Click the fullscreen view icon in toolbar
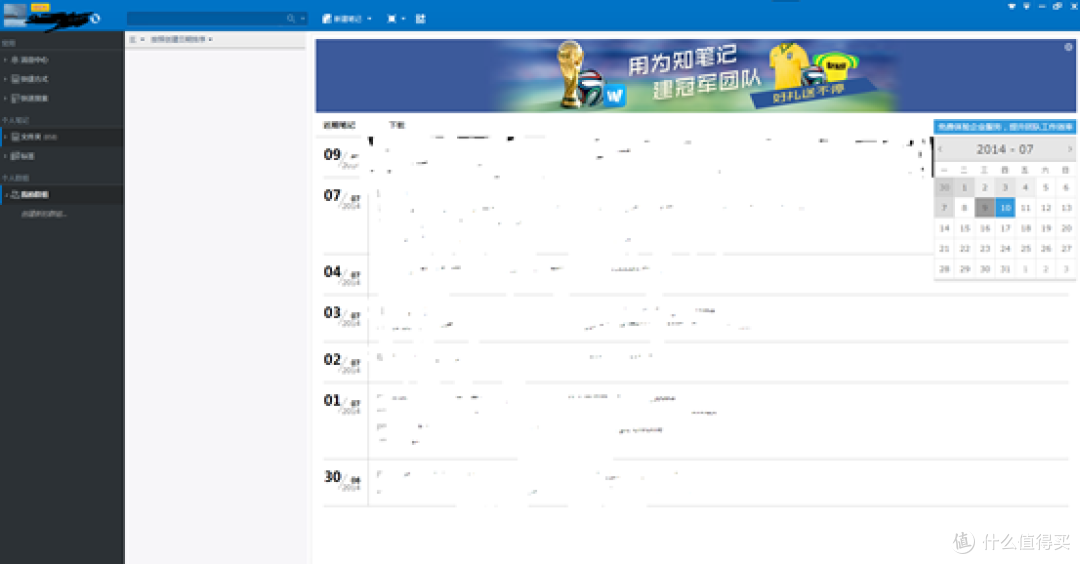This screenshot has width=1080, height=564. tap(391, 19)
